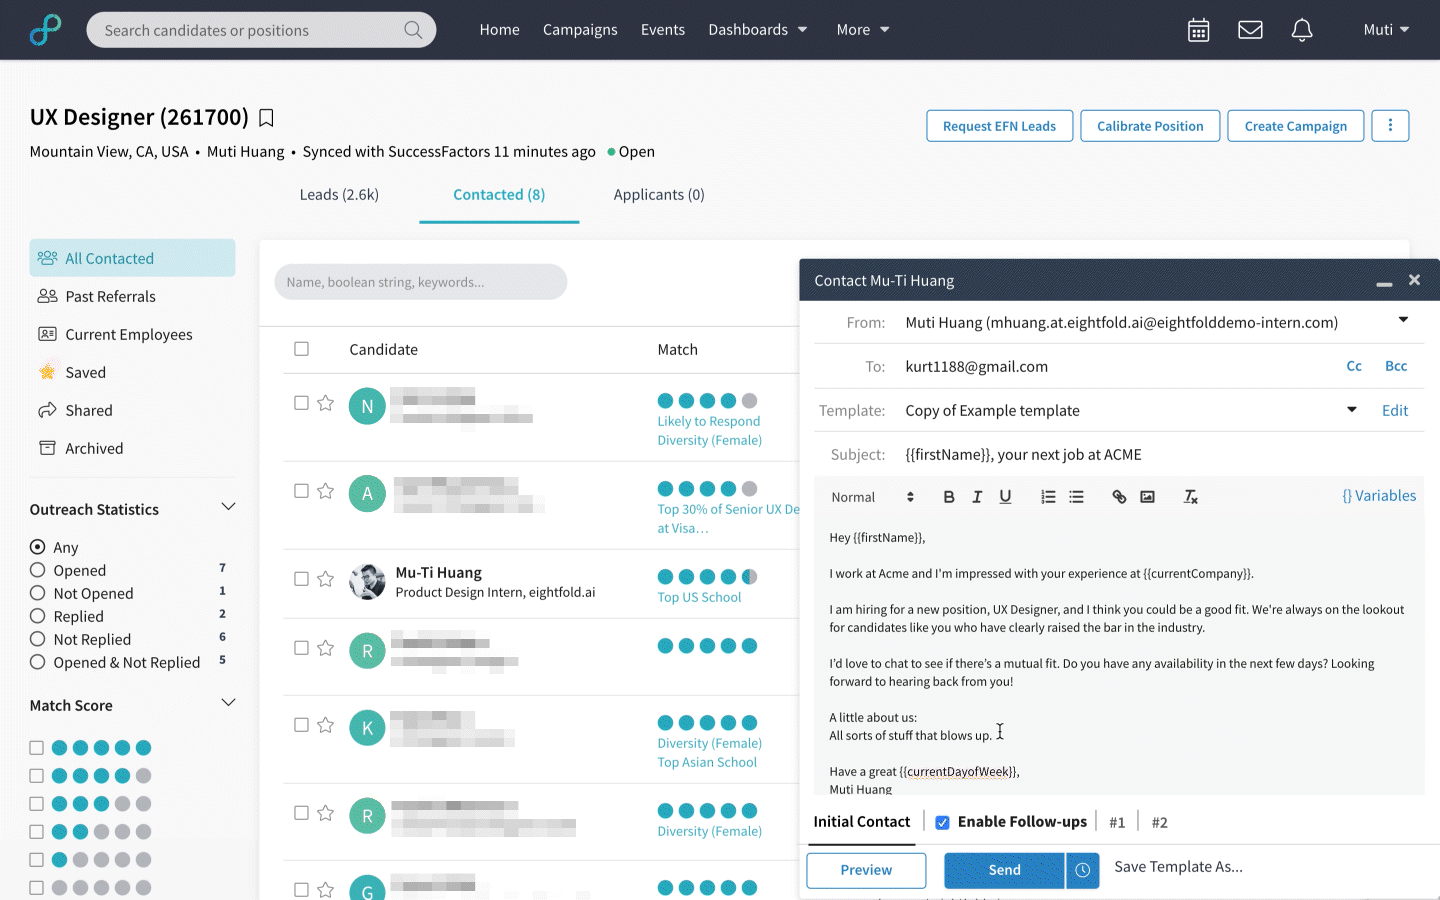Click Create Campaign button
The height and width of the screenshot is (900, 1440).
click(1296, 126)
